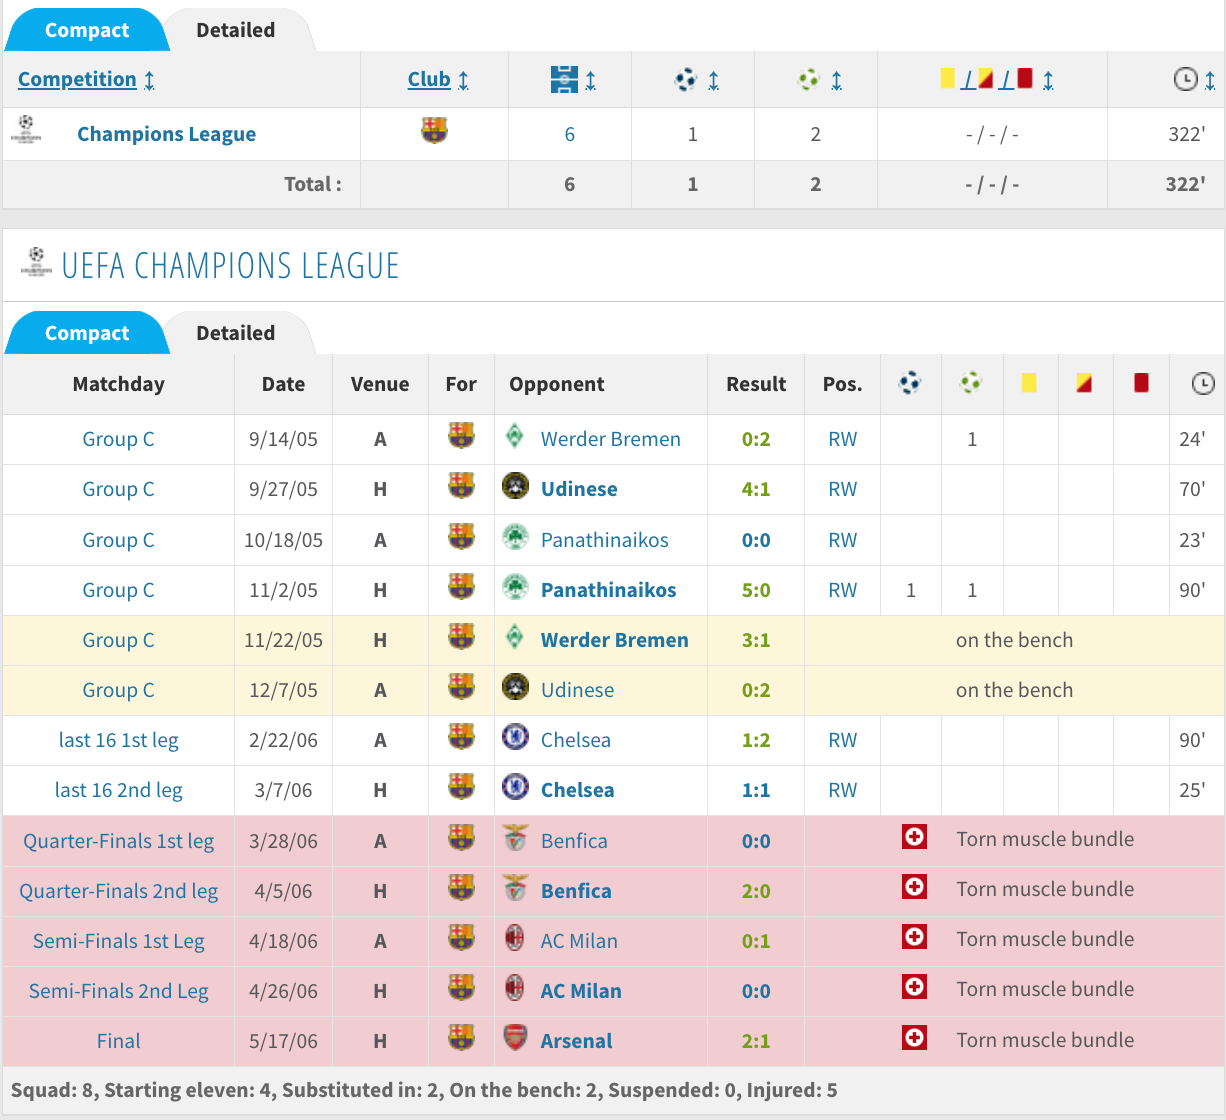Open the Detailed tab under UEFA Champions League
1226x1120 pixels.
[x=236, y=333]
